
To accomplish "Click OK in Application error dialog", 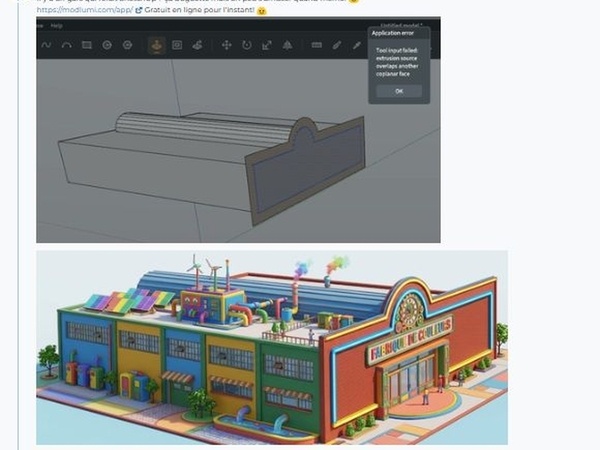I will (x=399, y=91).
